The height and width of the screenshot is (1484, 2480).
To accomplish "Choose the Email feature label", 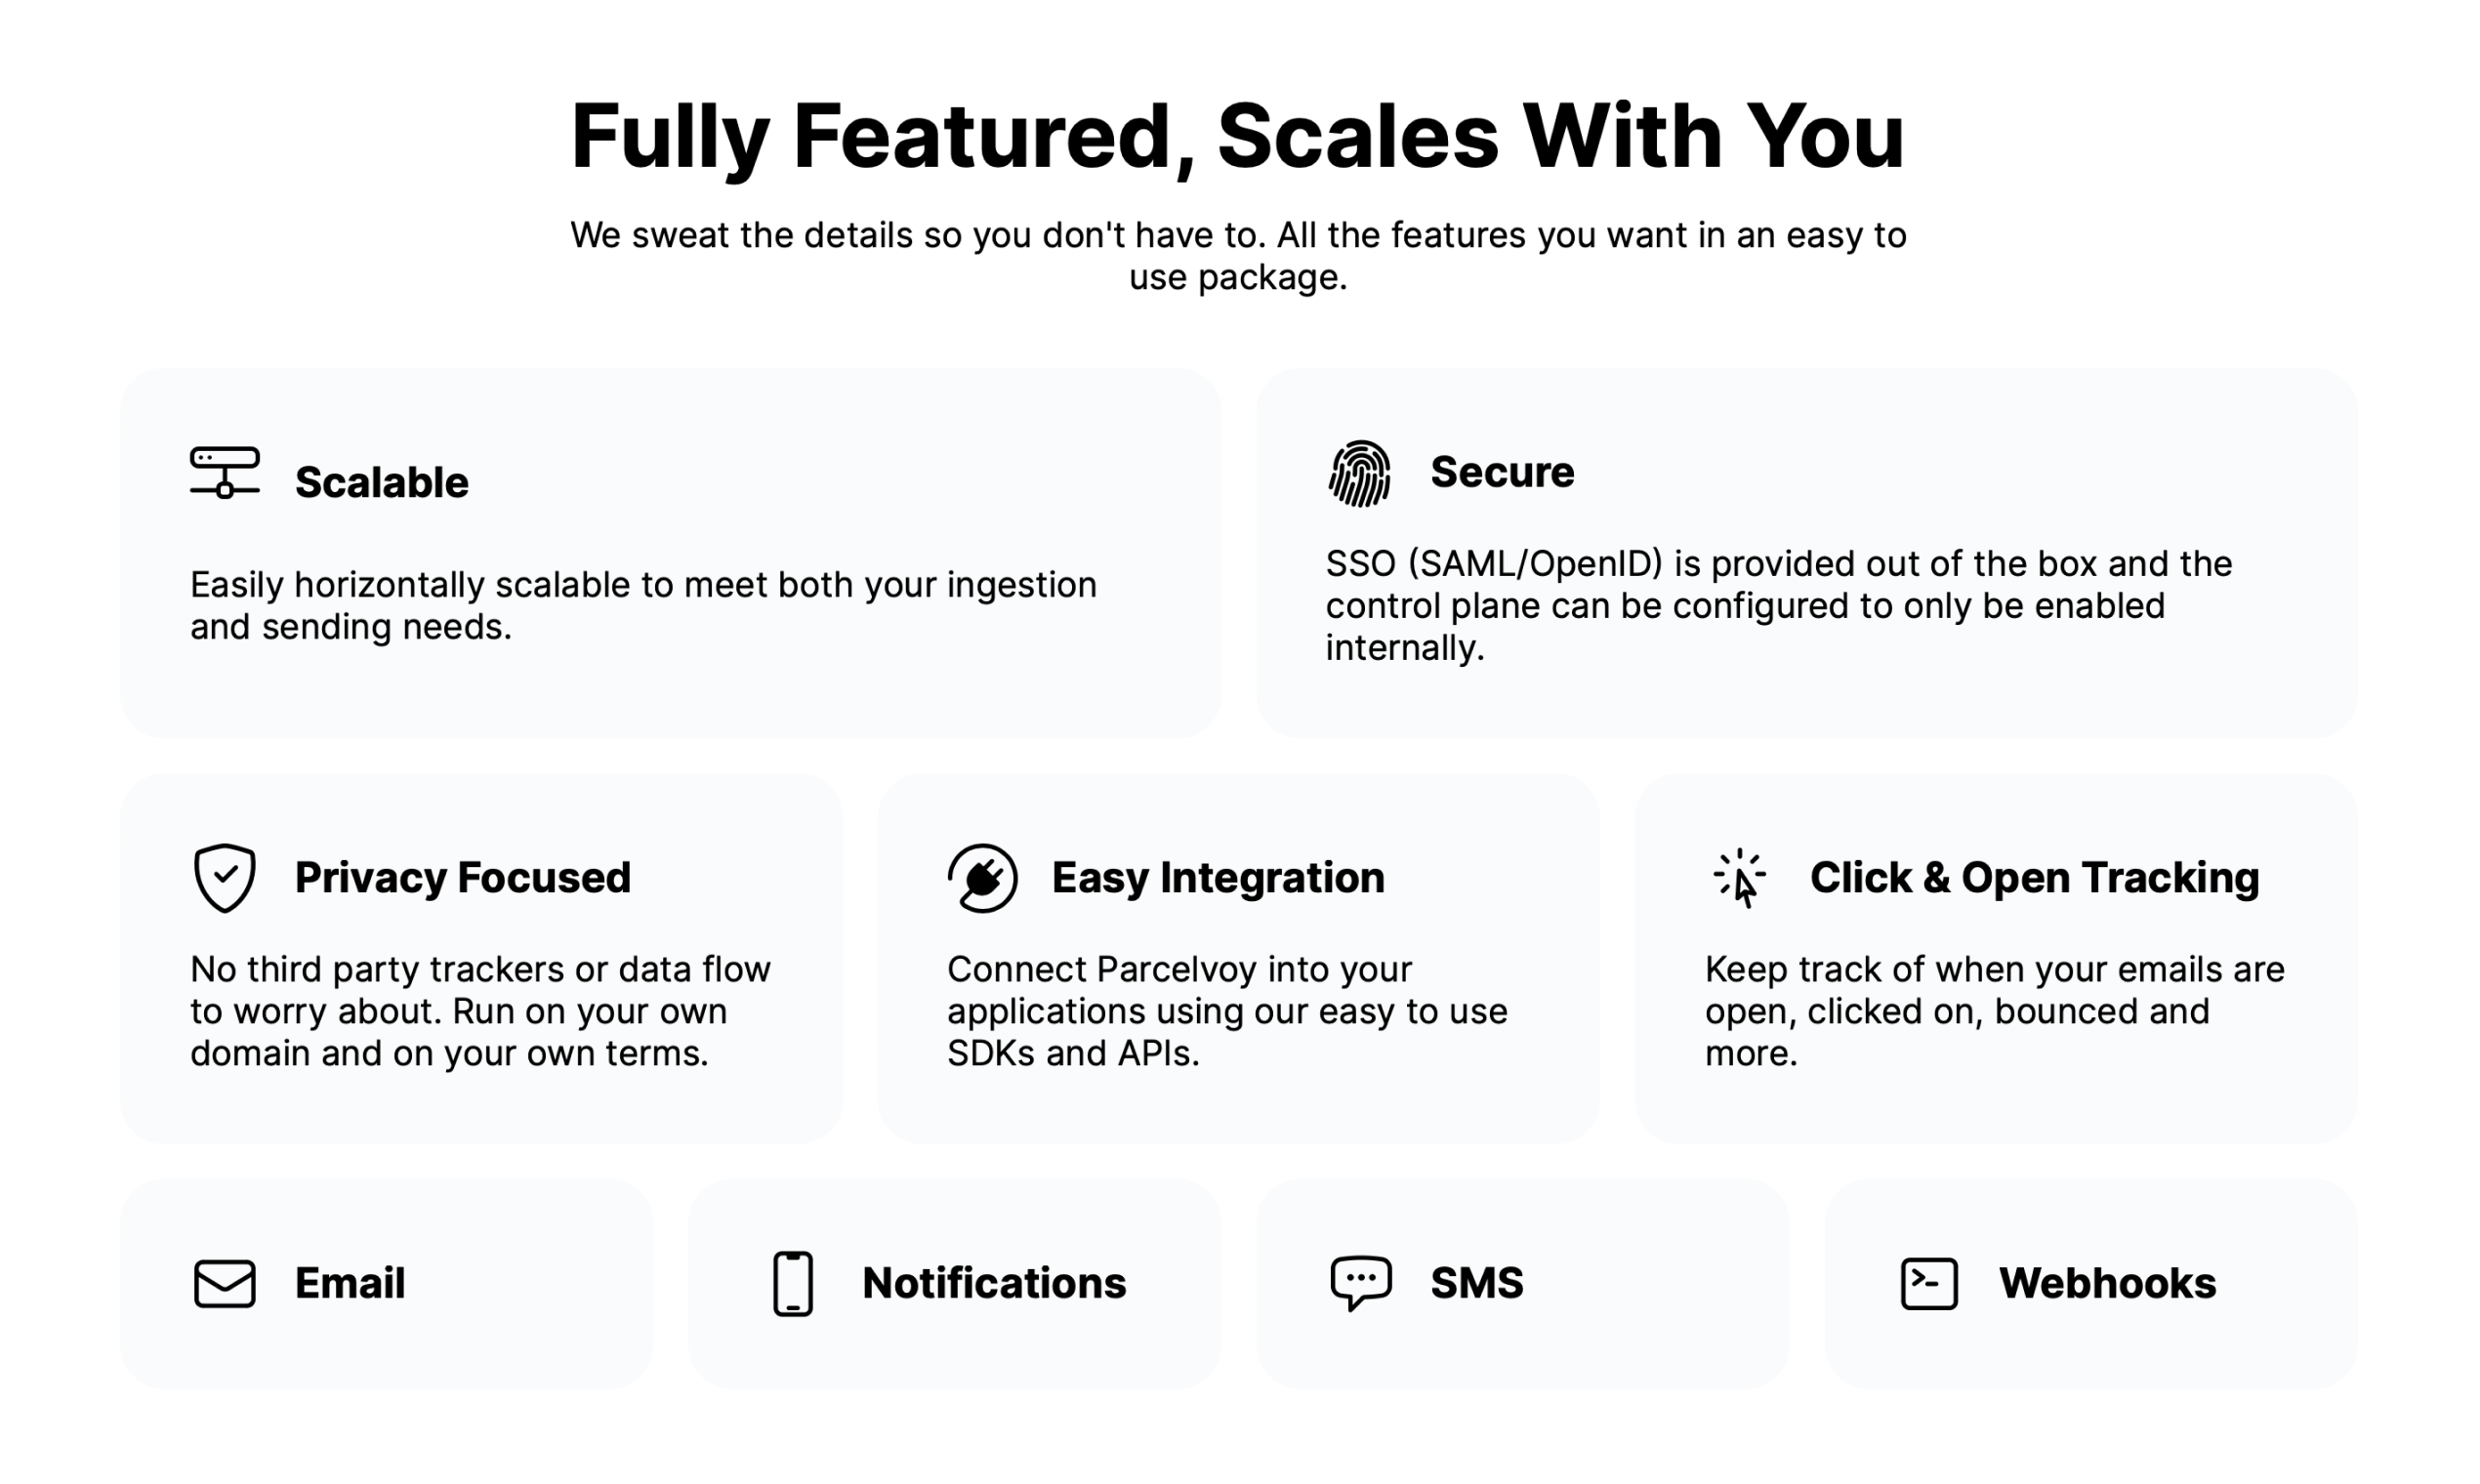I will click(x=350, y=1284).
